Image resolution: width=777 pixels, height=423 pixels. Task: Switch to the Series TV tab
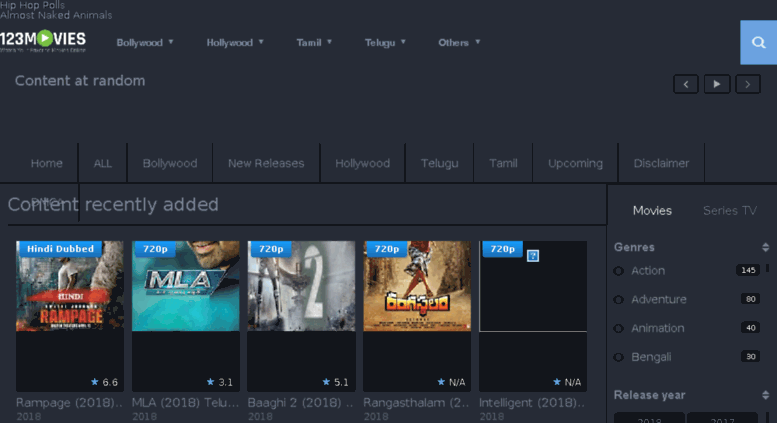pos(730,211)
